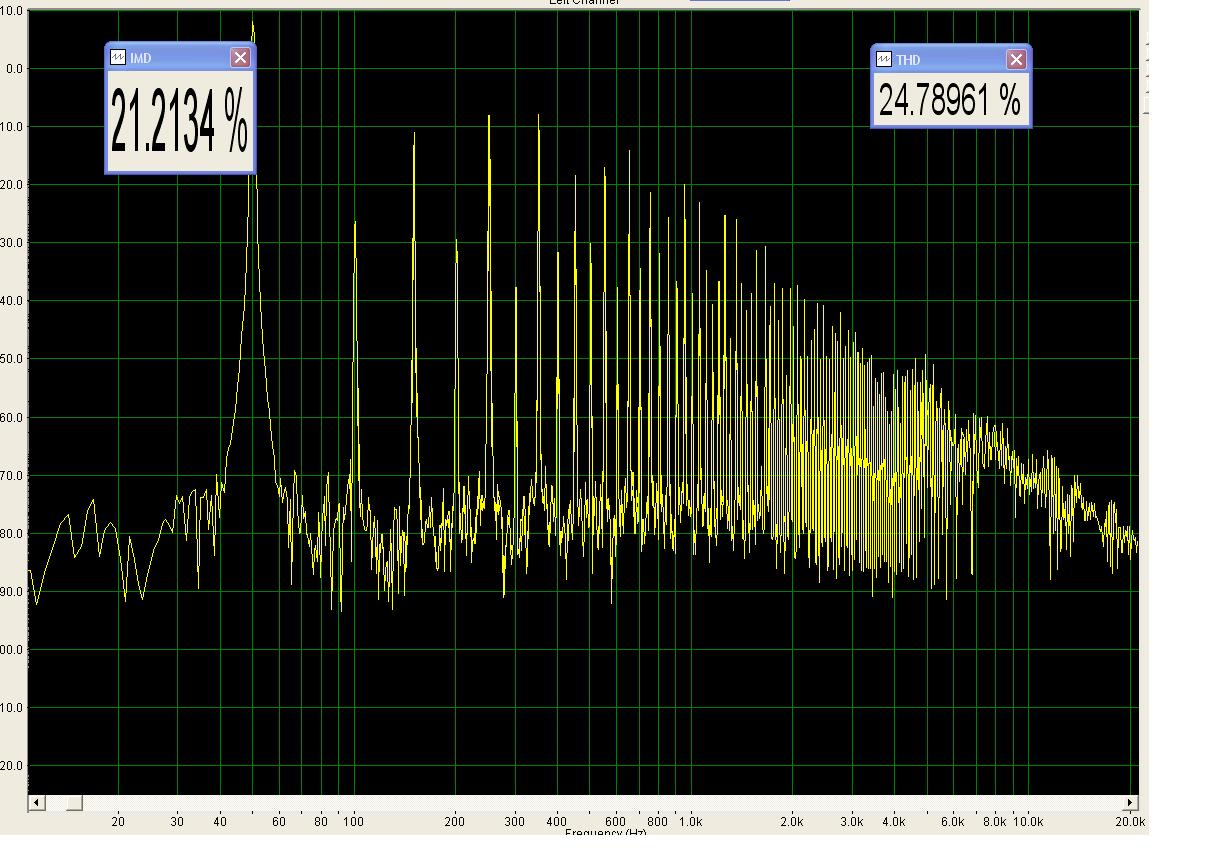Click the "300" frequency axis label
Screen dimensions: 1218x849
tap(514, 822)
